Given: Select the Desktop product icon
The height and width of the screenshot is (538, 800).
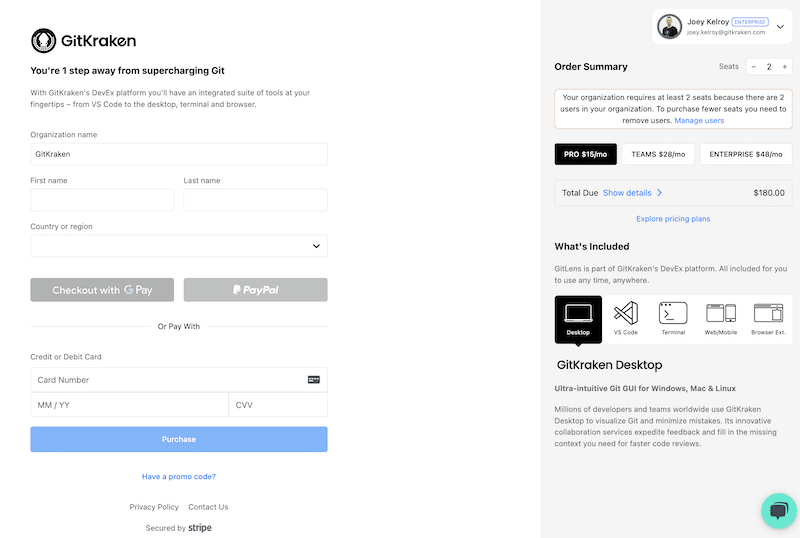Looking at the screenshot, I should point(578,319).
